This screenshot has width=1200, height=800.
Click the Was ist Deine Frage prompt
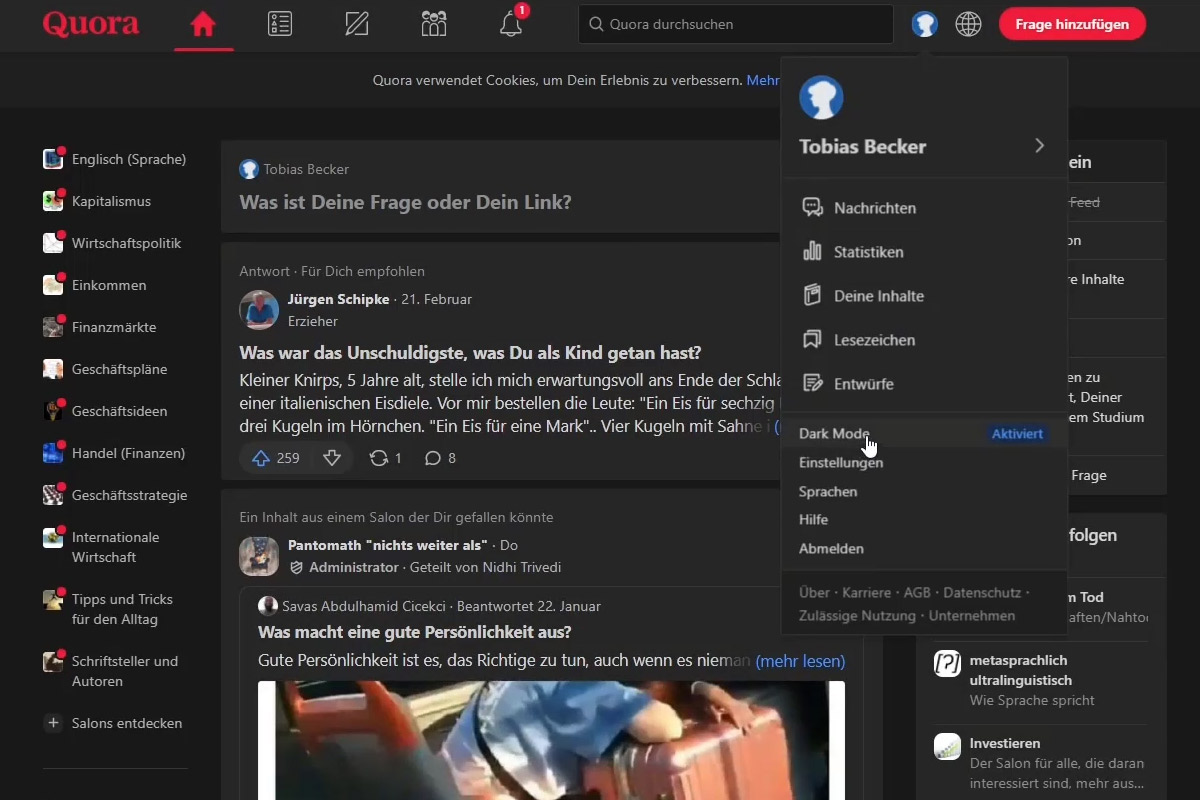click(x=405, y=202)
